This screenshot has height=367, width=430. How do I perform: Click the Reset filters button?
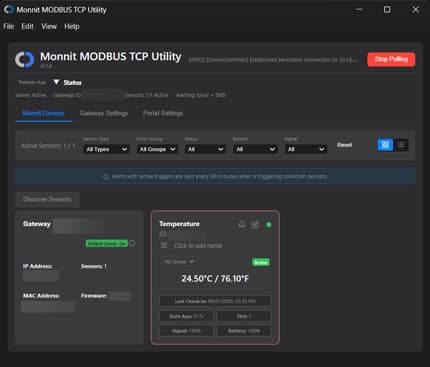pos(344,145)
